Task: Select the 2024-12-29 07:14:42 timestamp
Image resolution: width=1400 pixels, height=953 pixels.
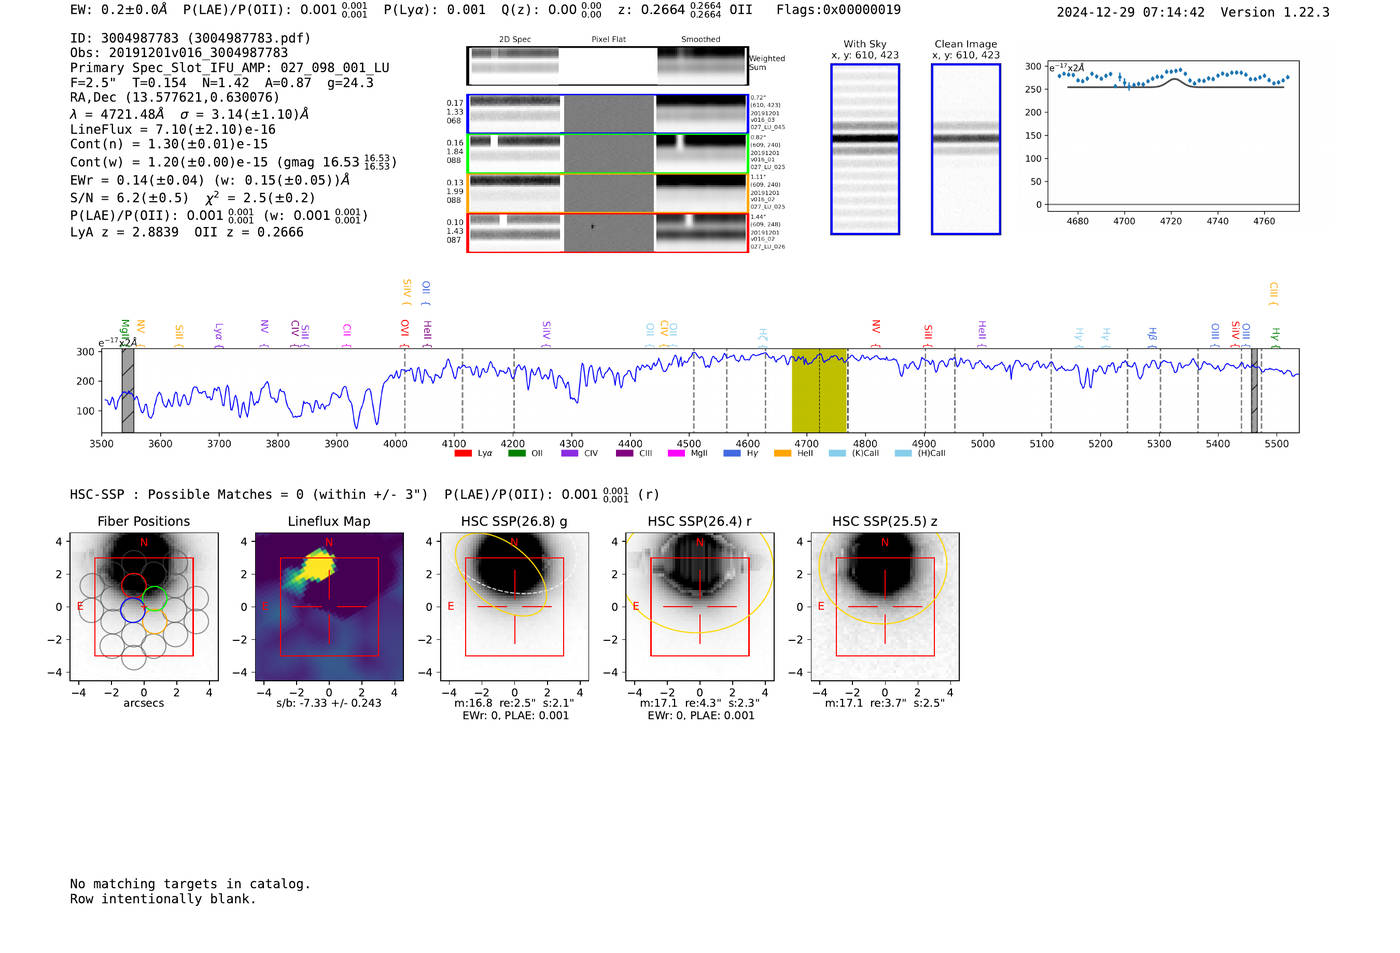Action: click(1131, 12)
